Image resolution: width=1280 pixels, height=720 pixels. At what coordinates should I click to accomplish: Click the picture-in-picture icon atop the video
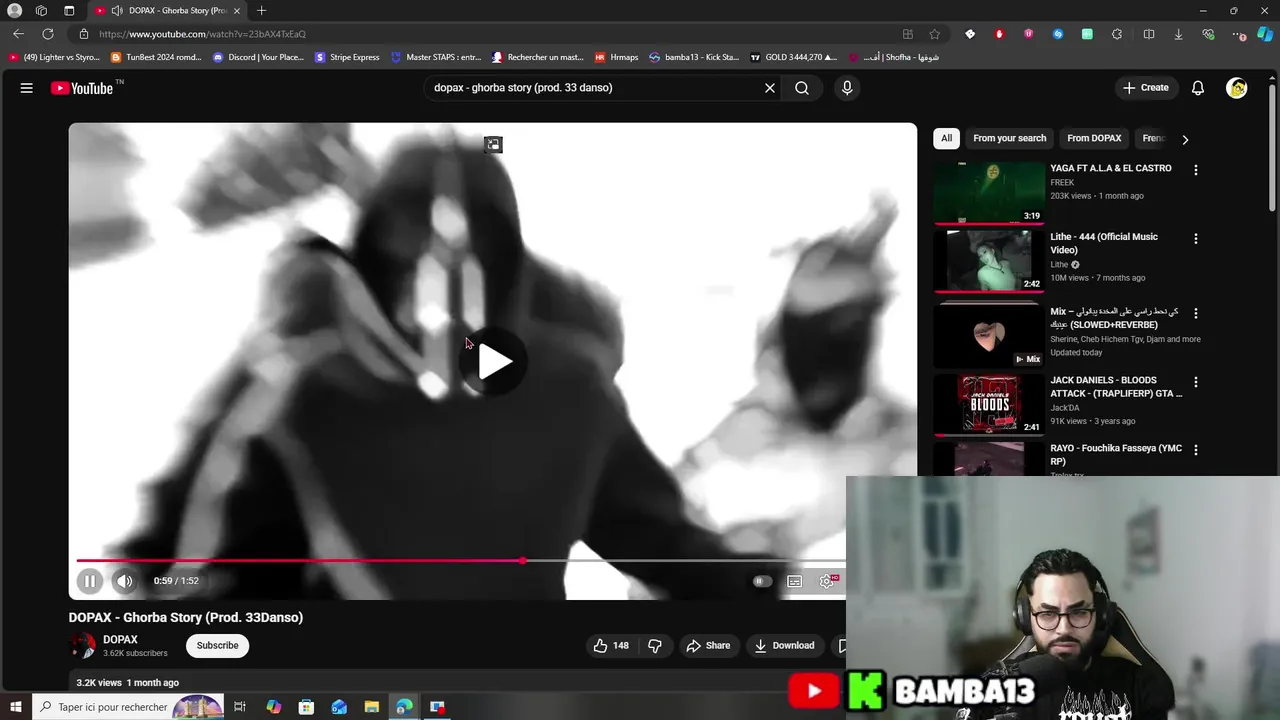click(x=493, y=145)
